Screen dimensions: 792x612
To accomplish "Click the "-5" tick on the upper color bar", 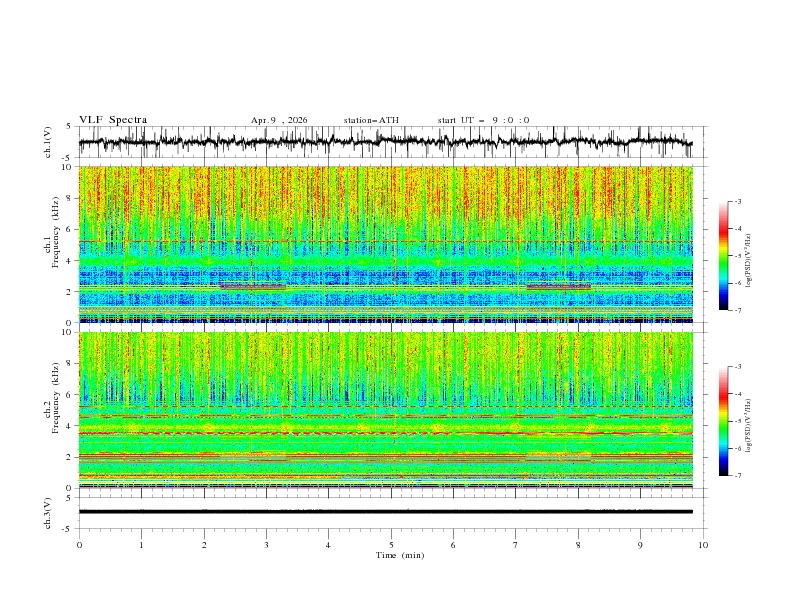I will click(x=737, y=256).
